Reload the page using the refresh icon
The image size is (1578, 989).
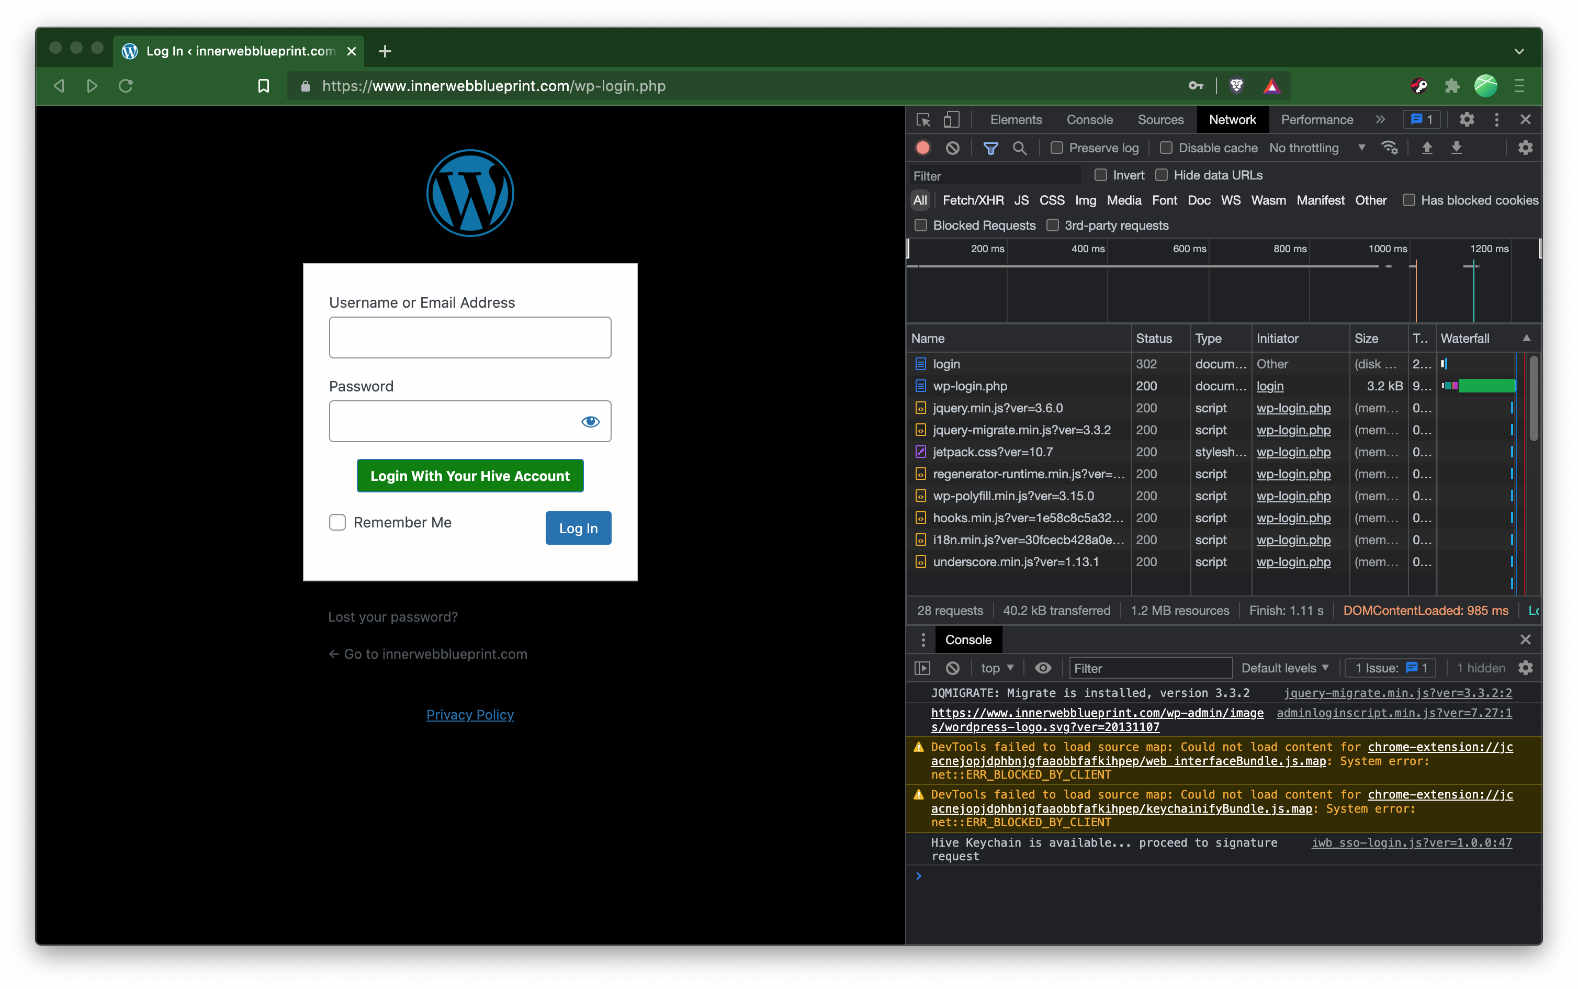tap(126, 86)
